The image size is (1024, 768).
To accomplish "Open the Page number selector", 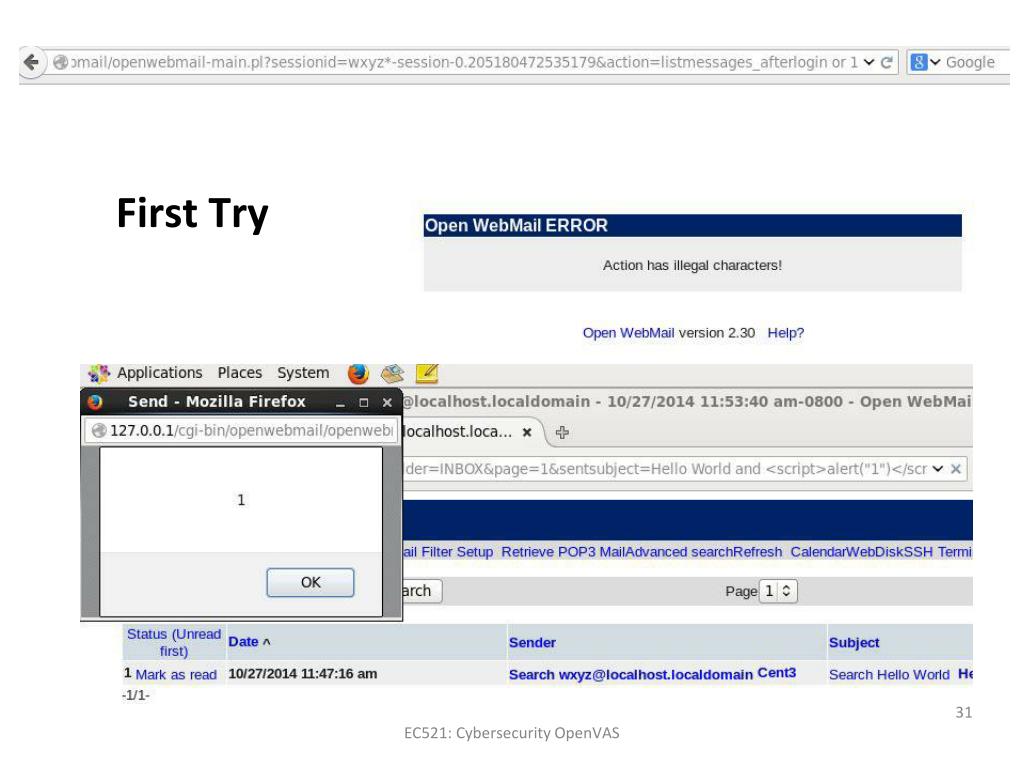I will (778, 591).
